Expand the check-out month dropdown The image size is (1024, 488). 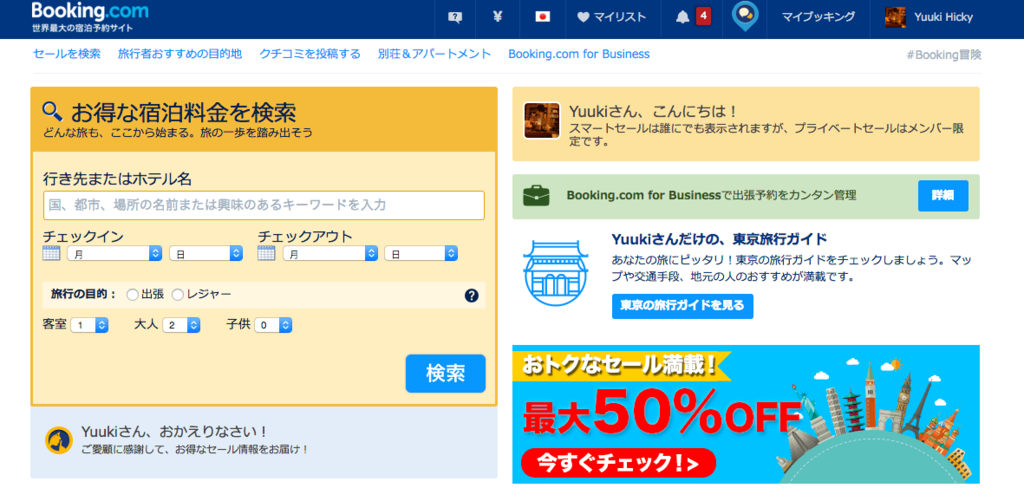(330, 253)
